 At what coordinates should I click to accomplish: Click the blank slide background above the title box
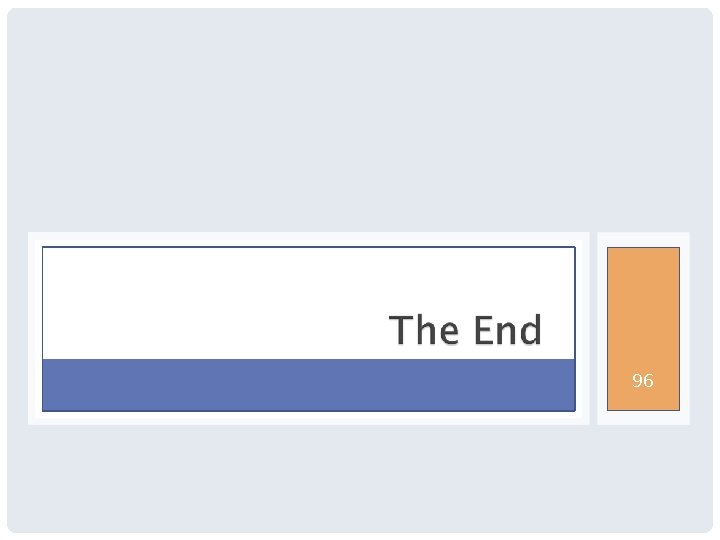click(x=360, y=120)
